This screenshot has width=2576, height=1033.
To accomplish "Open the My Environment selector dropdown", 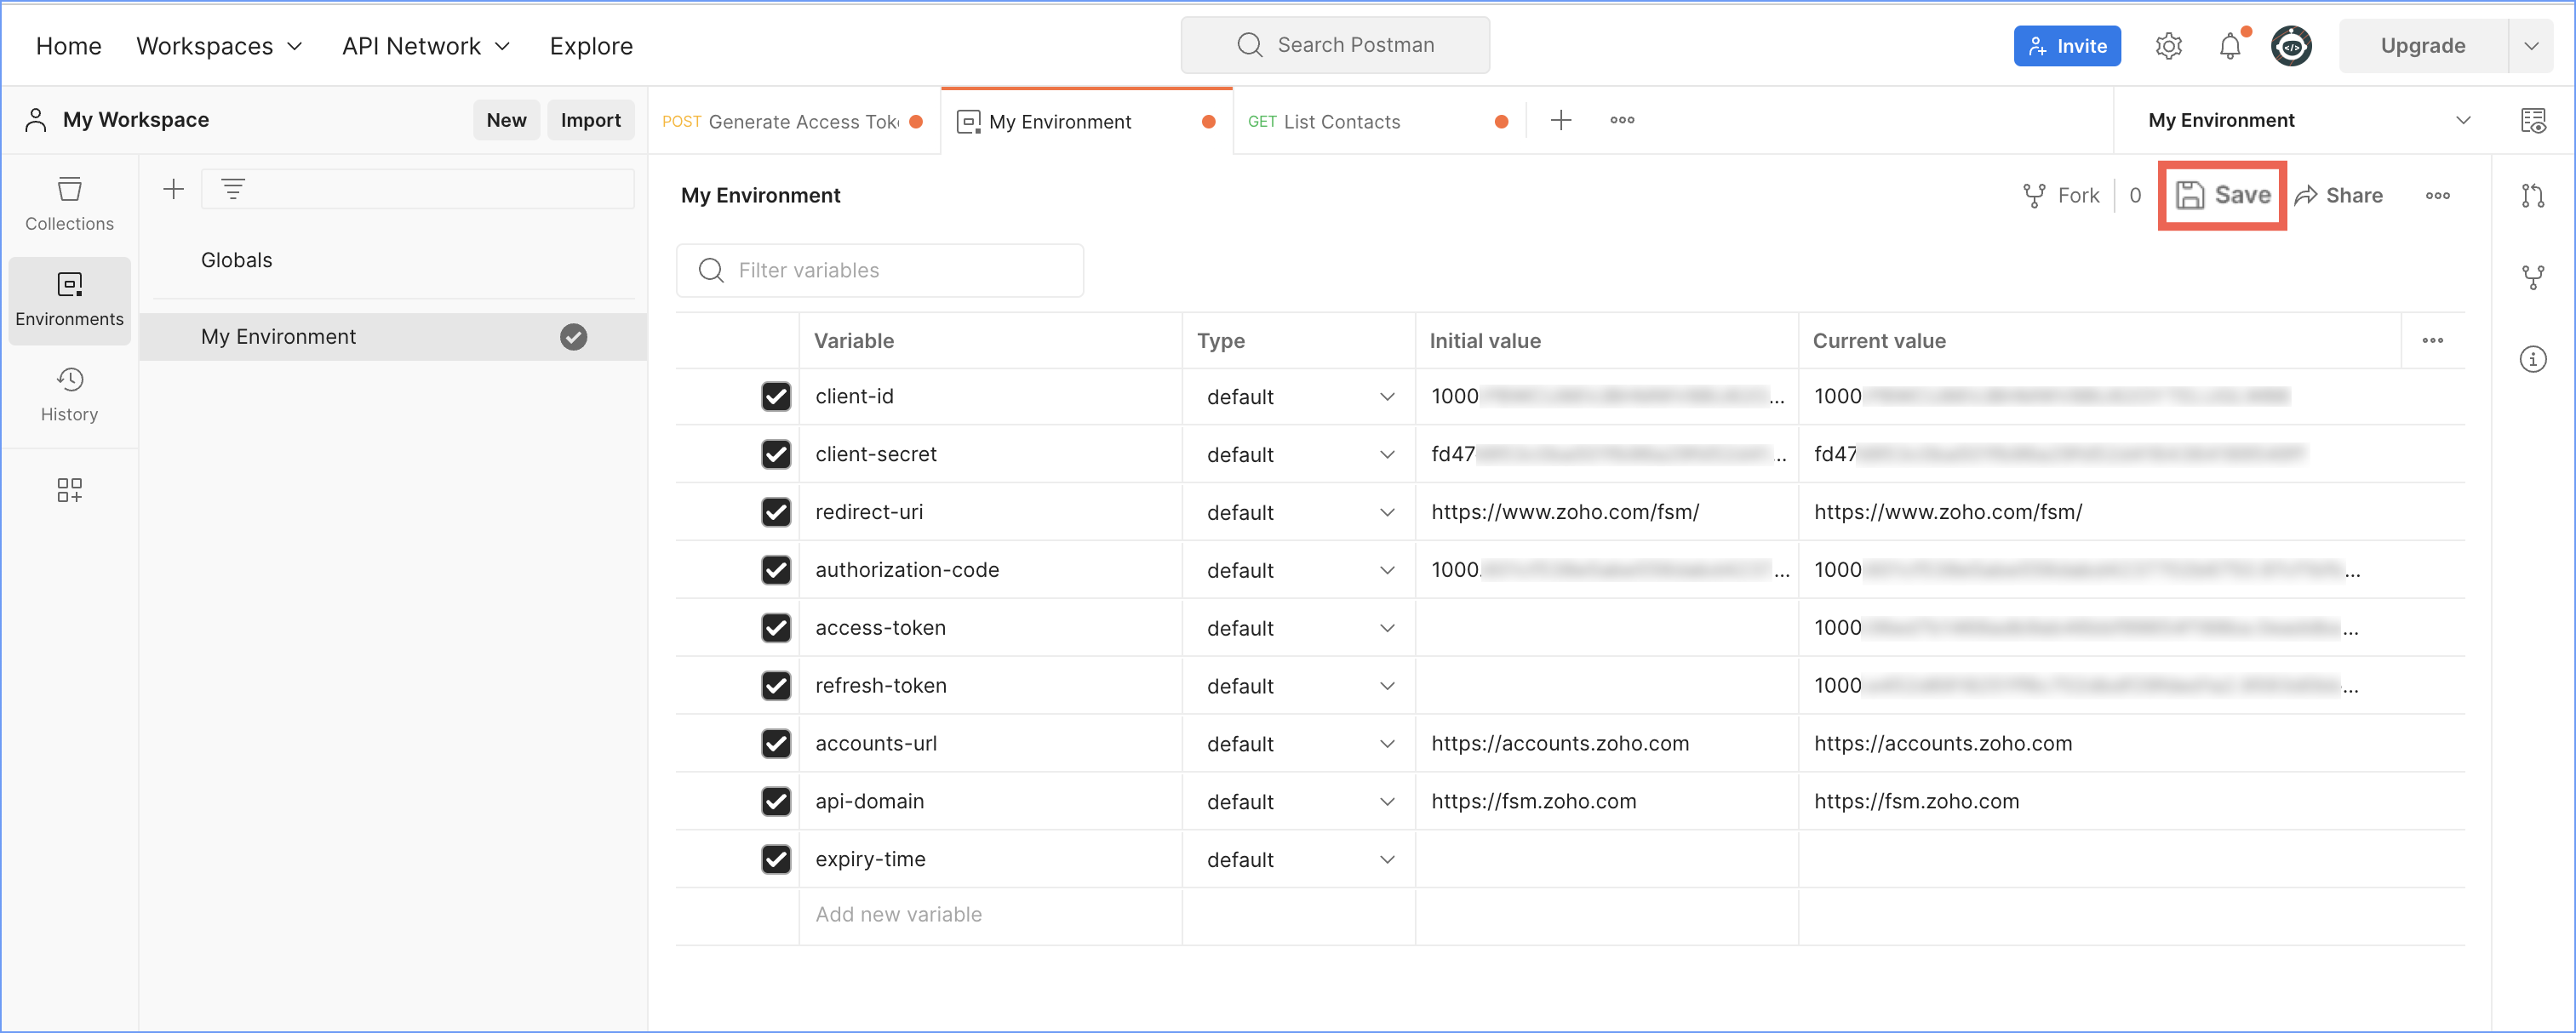I will (x=2300, y=120).
